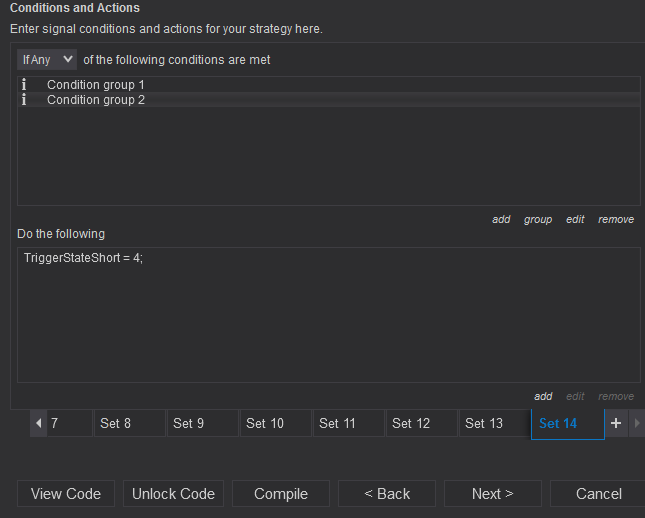Viewport: 645px width, 518px height.
Task: Select Condition group 2 row
Action: click(x=96, y=100)
